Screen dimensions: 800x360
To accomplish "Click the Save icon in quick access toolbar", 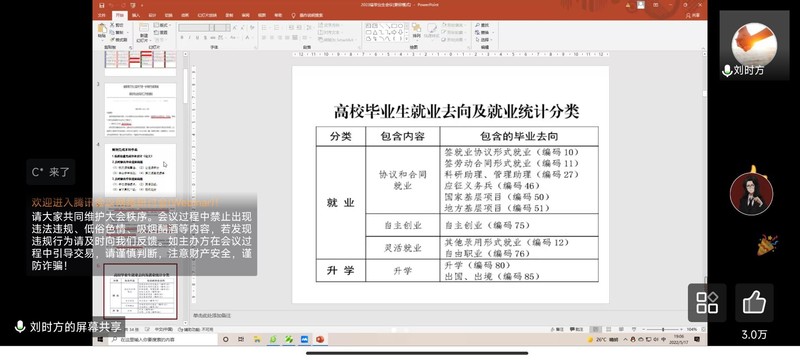I will (x=102, y=6).
